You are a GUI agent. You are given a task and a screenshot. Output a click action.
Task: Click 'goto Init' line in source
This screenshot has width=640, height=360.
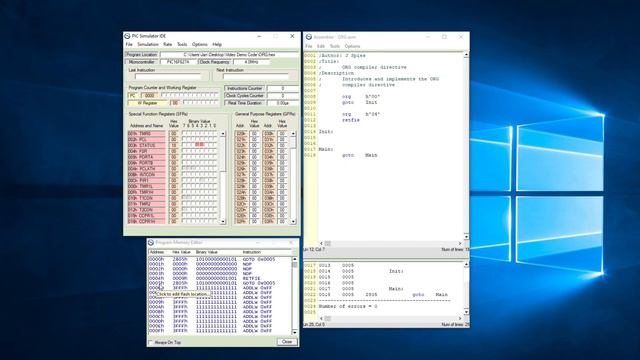point(360,102)
